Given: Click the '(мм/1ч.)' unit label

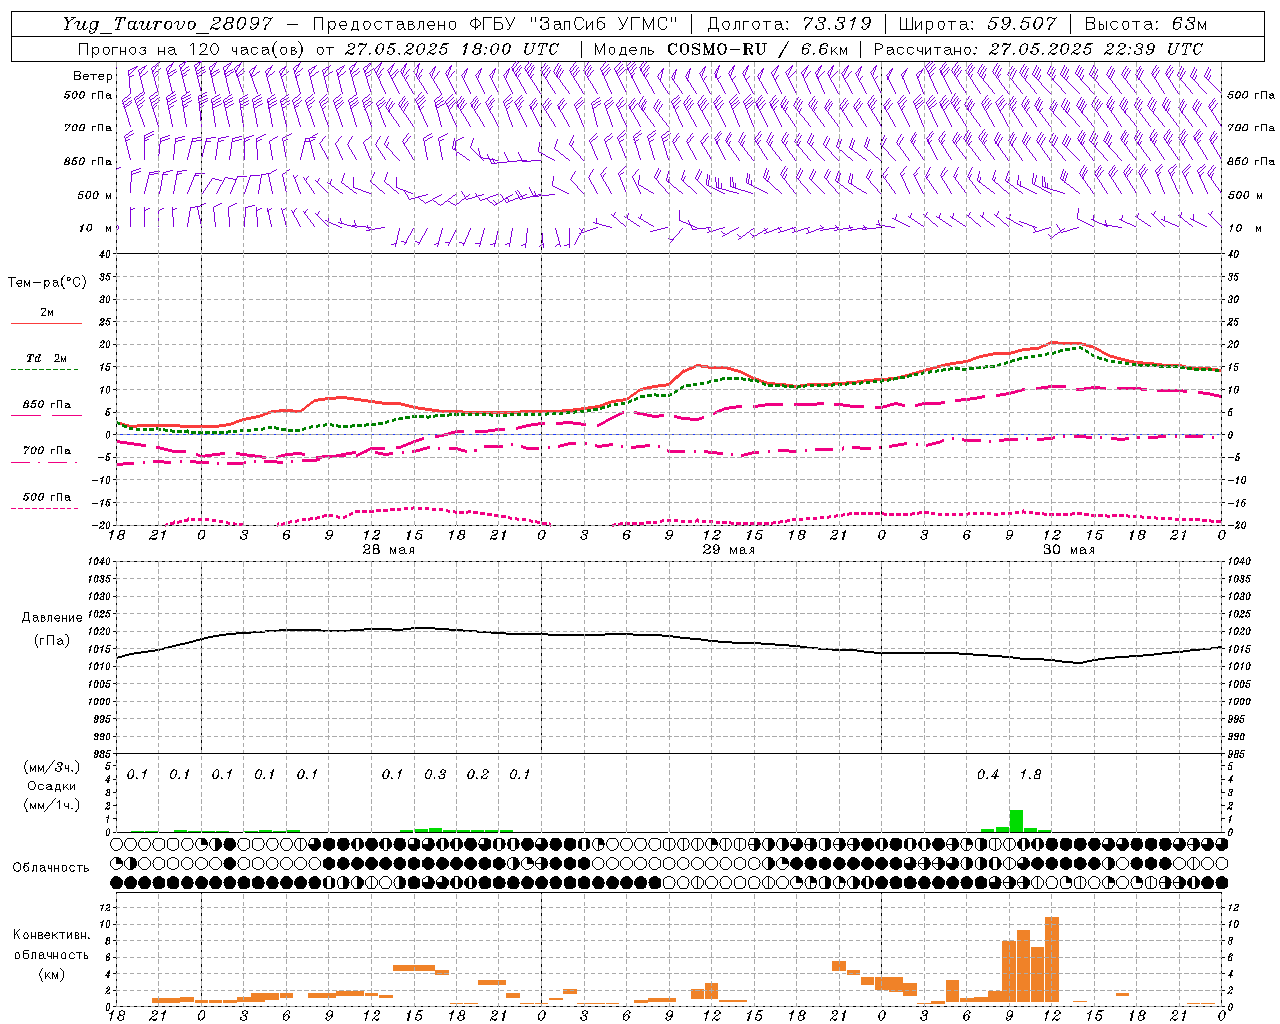Looking at the screenshot, I should coord(51,805).
